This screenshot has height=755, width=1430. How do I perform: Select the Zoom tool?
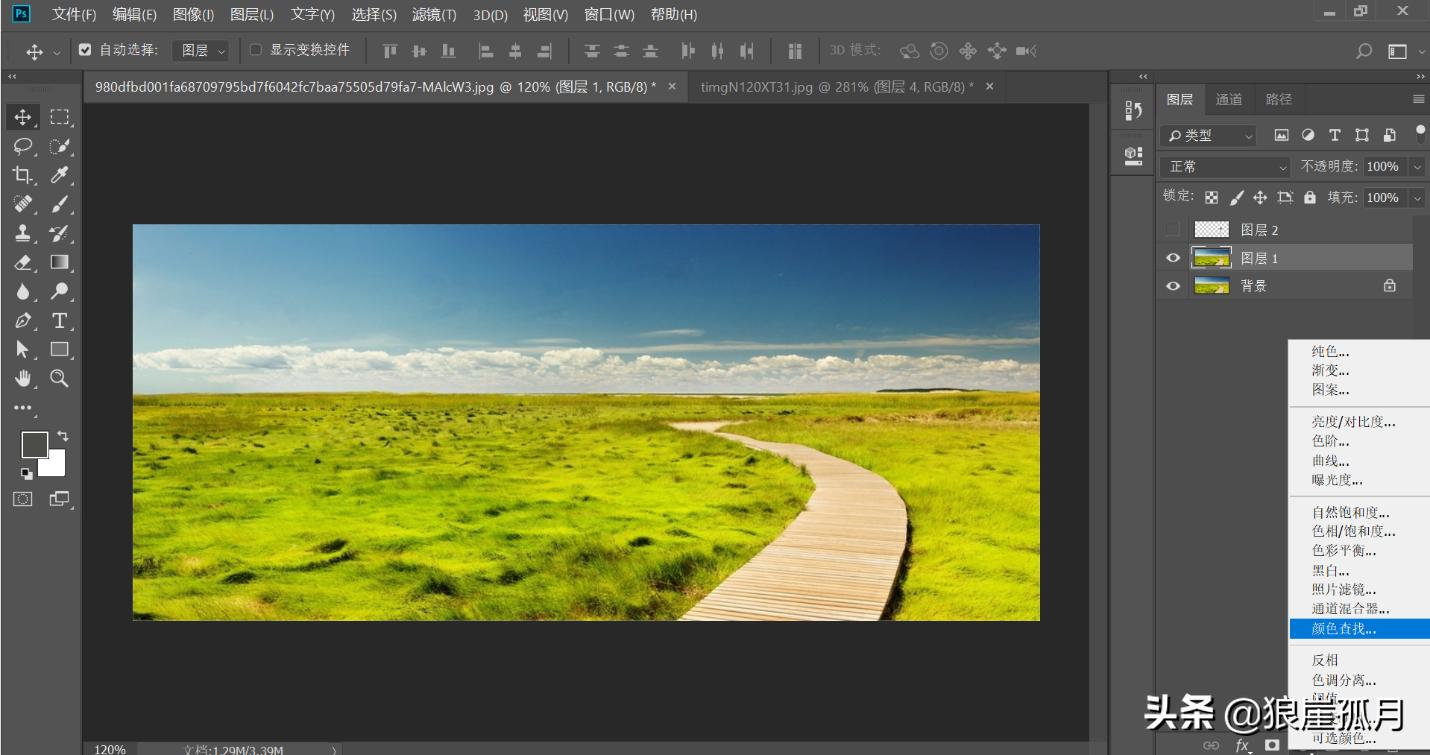click(59, 378)
